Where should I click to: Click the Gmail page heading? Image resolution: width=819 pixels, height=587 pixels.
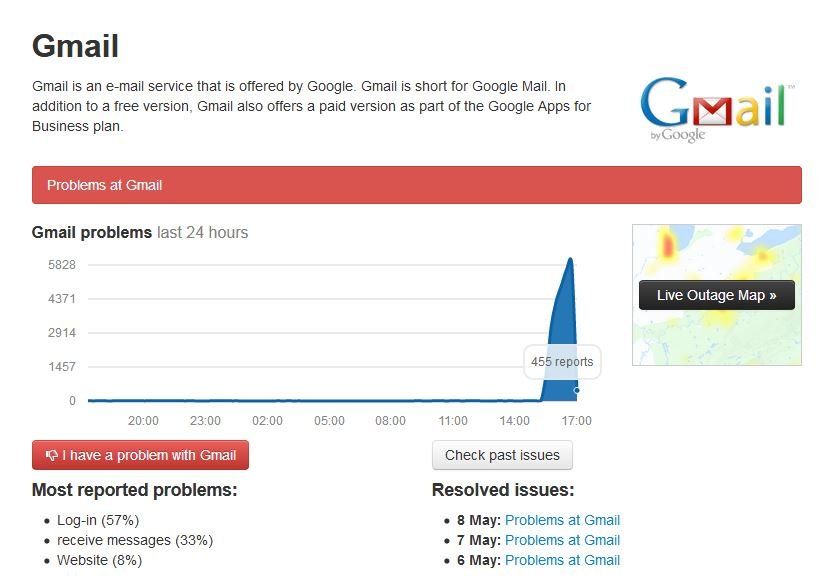(75, 46)
